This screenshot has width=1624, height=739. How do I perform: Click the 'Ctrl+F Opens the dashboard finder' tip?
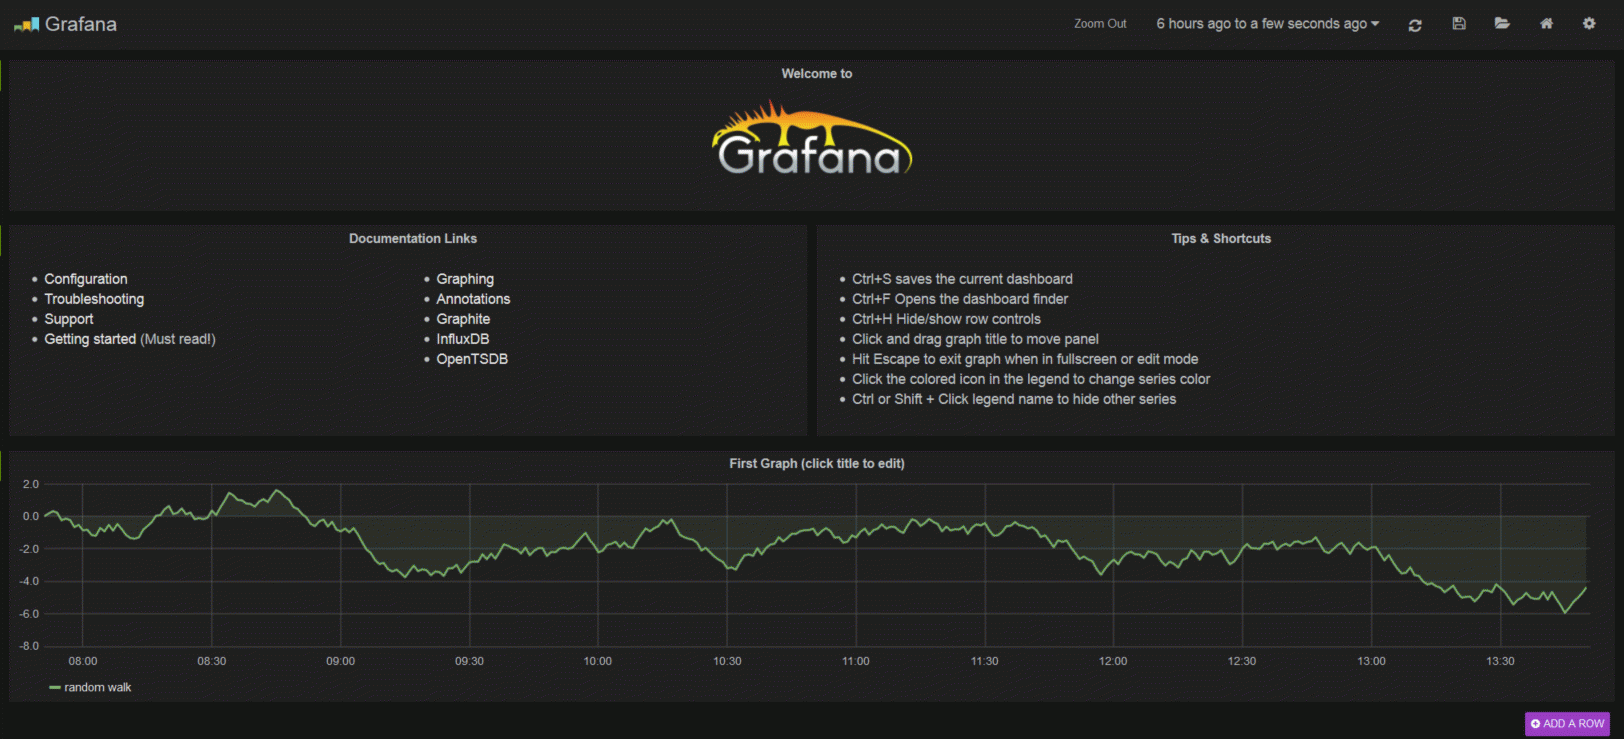960,299
